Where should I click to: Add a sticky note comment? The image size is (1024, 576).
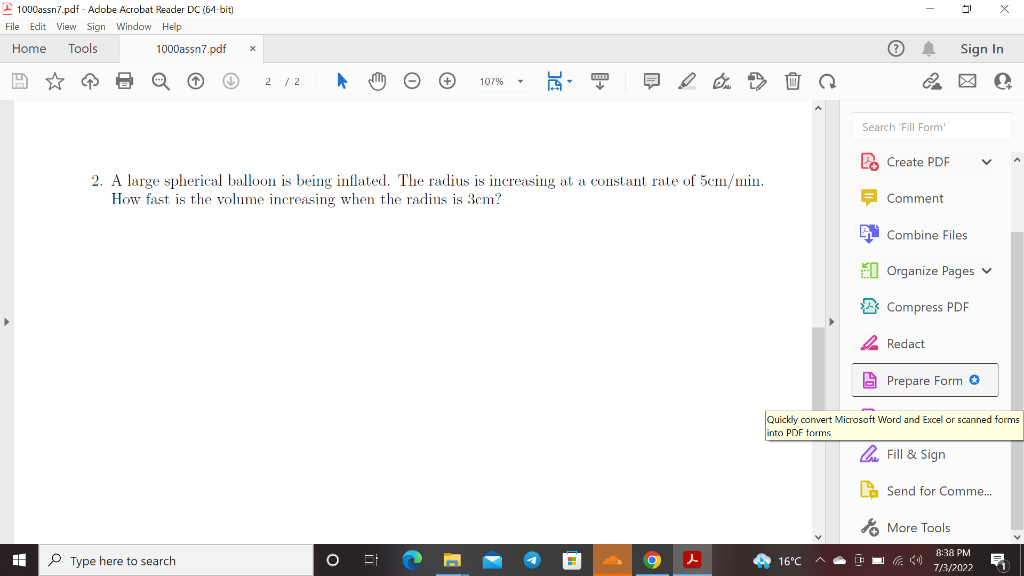pyautogui.click(x=650, y=81)
